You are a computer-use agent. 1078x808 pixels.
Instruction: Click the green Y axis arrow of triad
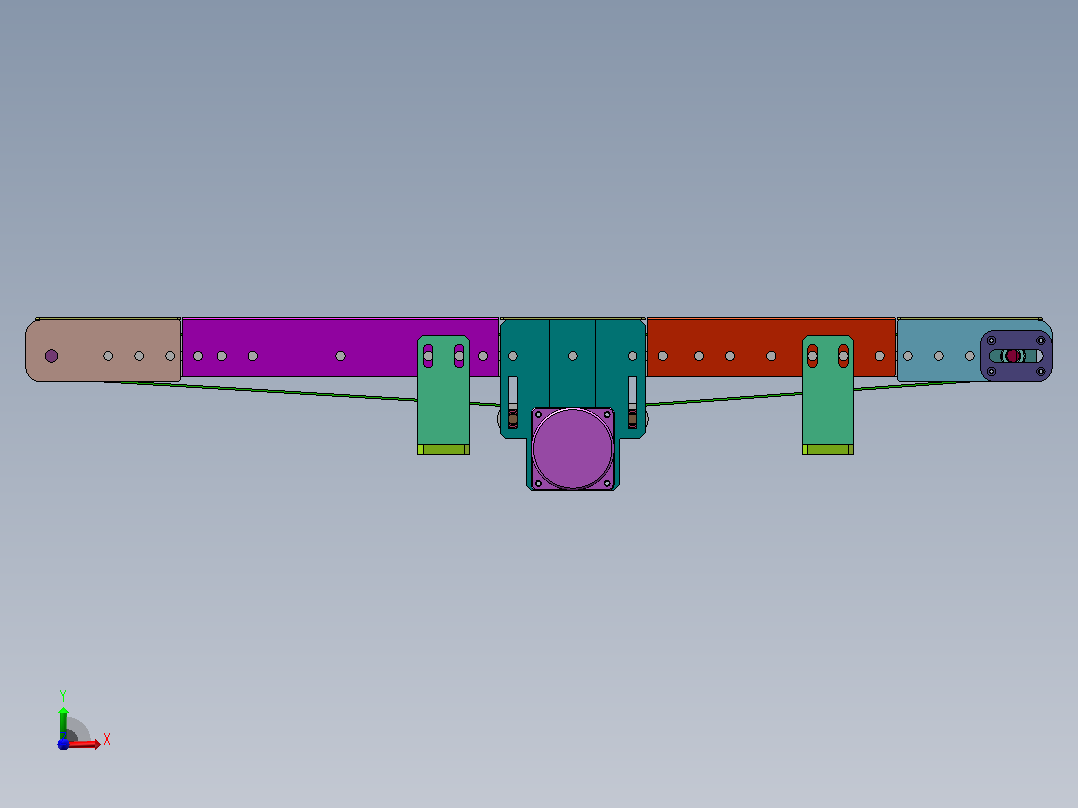[x=63, y=722]
